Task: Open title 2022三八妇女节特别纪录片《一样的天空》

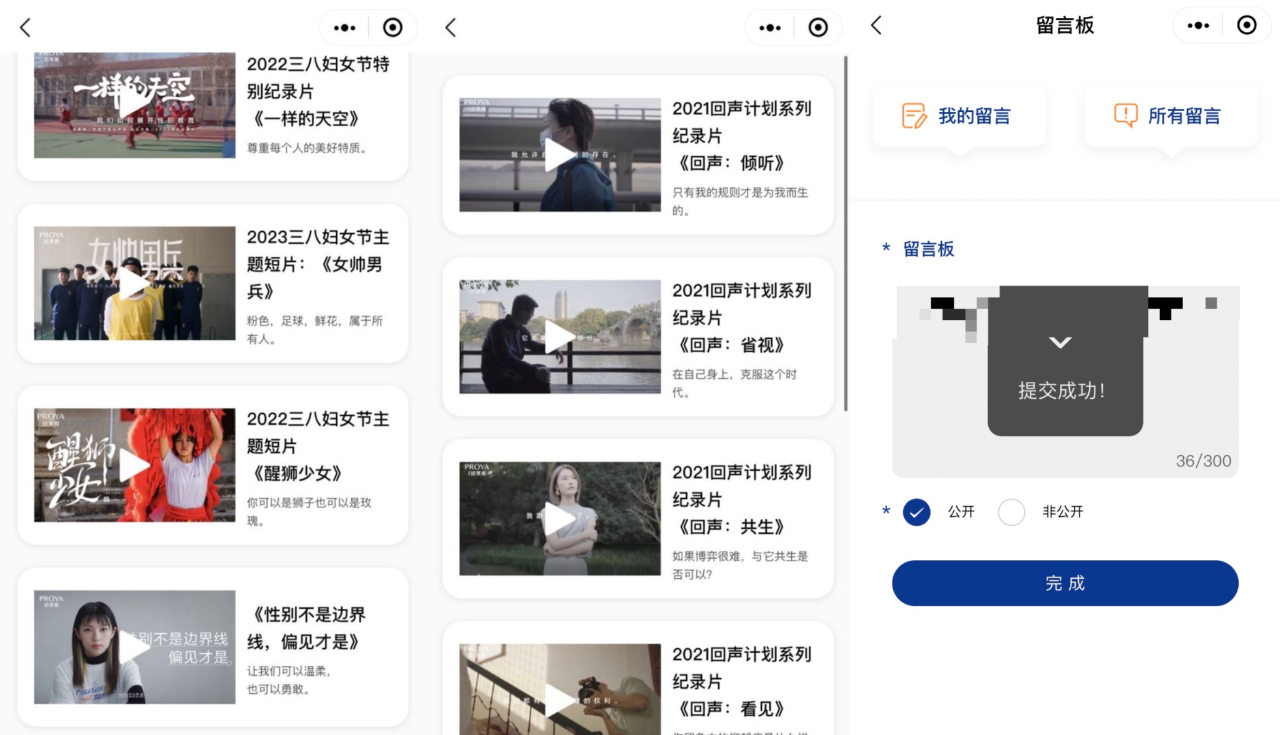Action: coord(318,91)
